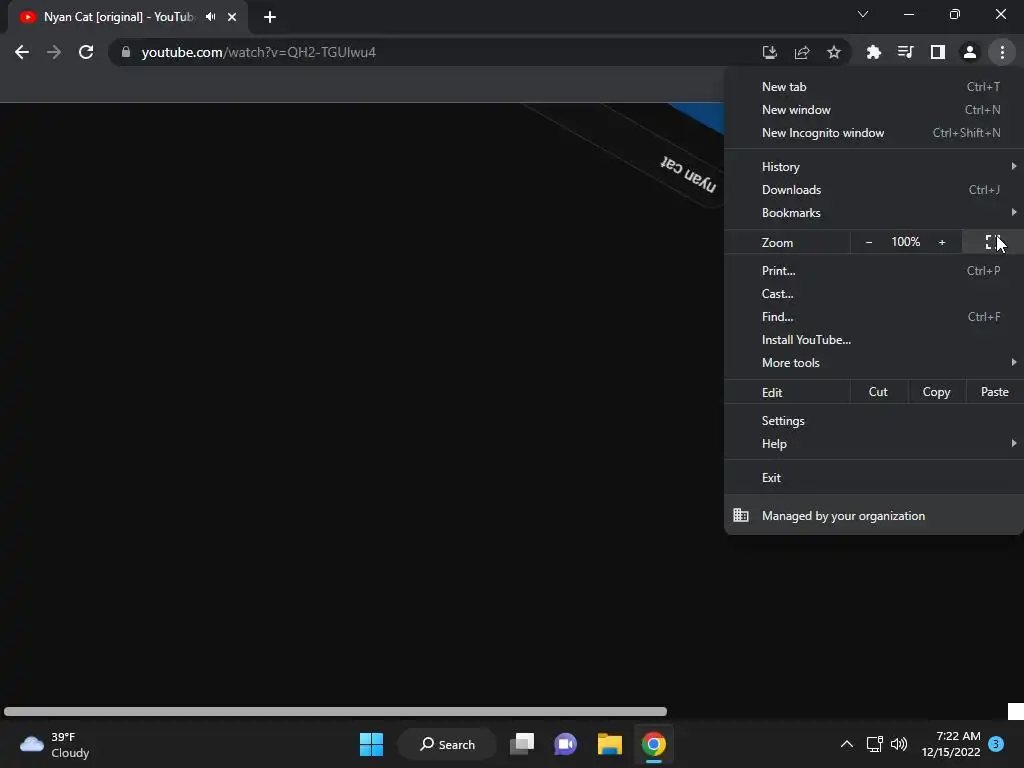Click the Chrome taskbar icon
Viewport: 1024px width, 768px height.
pos(654,744)
